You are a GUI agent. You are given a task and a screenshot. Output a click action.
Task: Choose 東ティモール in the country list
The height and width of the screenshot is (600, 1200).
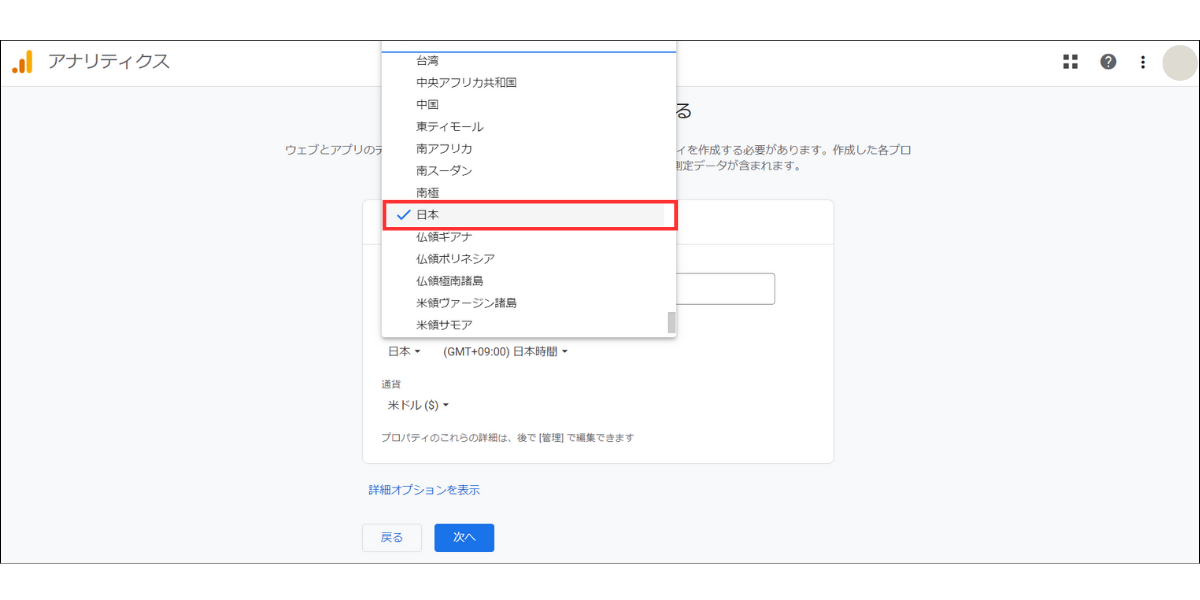pyautogui.click(x=529, y=127)
